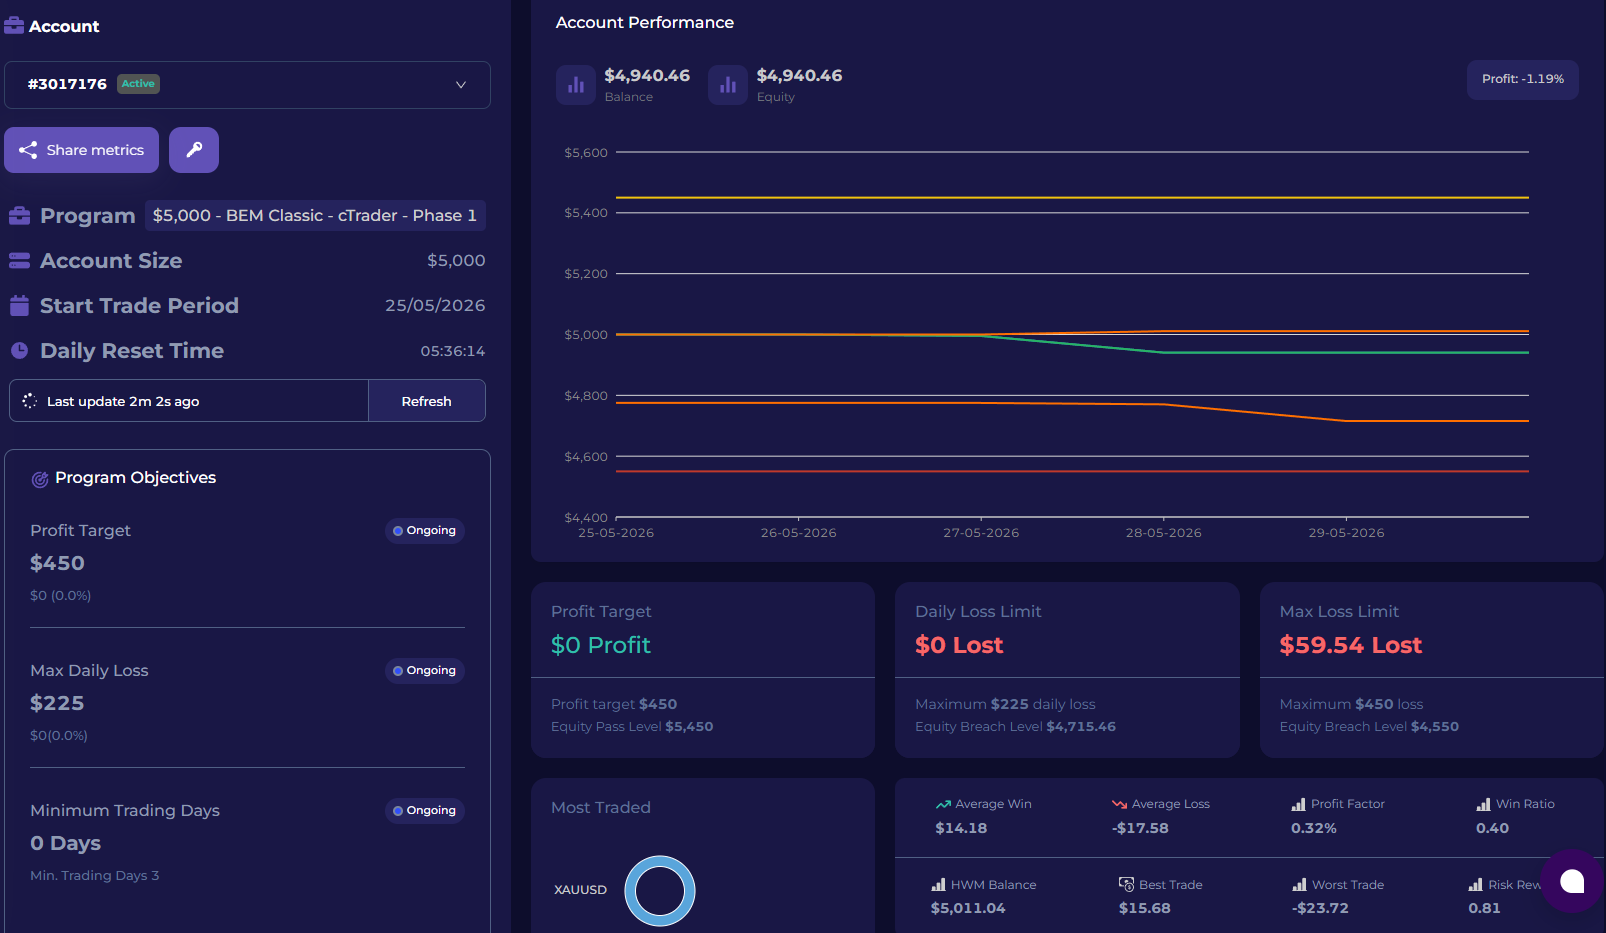This screenshot has height=933, width=1606.
Task: Click the Balance chart icon
Action: point(576,85)
